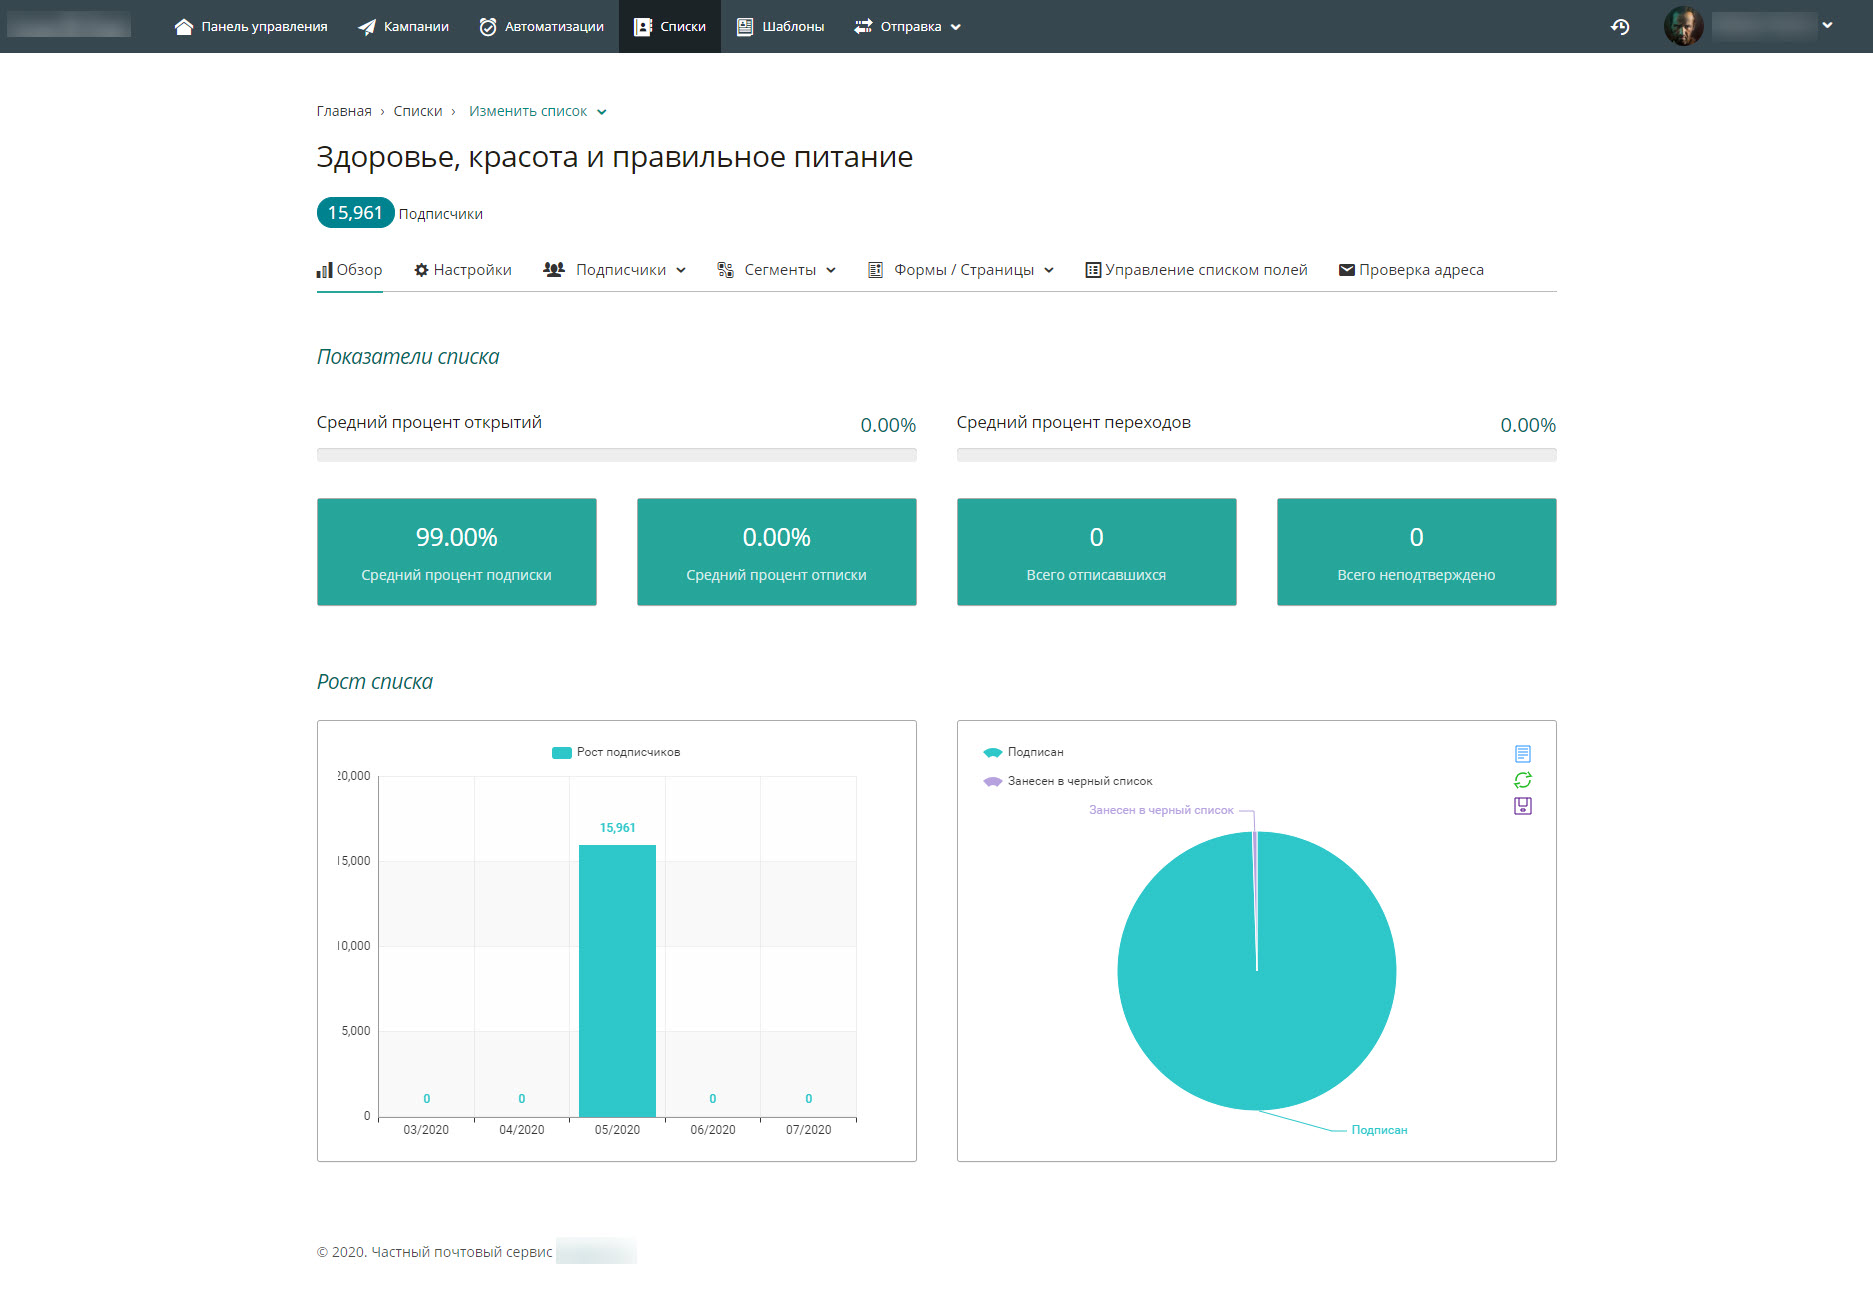The width and height of the screenshot is (1873, 1298).
Task: Toggle Занесен в черный список legend item
Action: click(1067, 781)
